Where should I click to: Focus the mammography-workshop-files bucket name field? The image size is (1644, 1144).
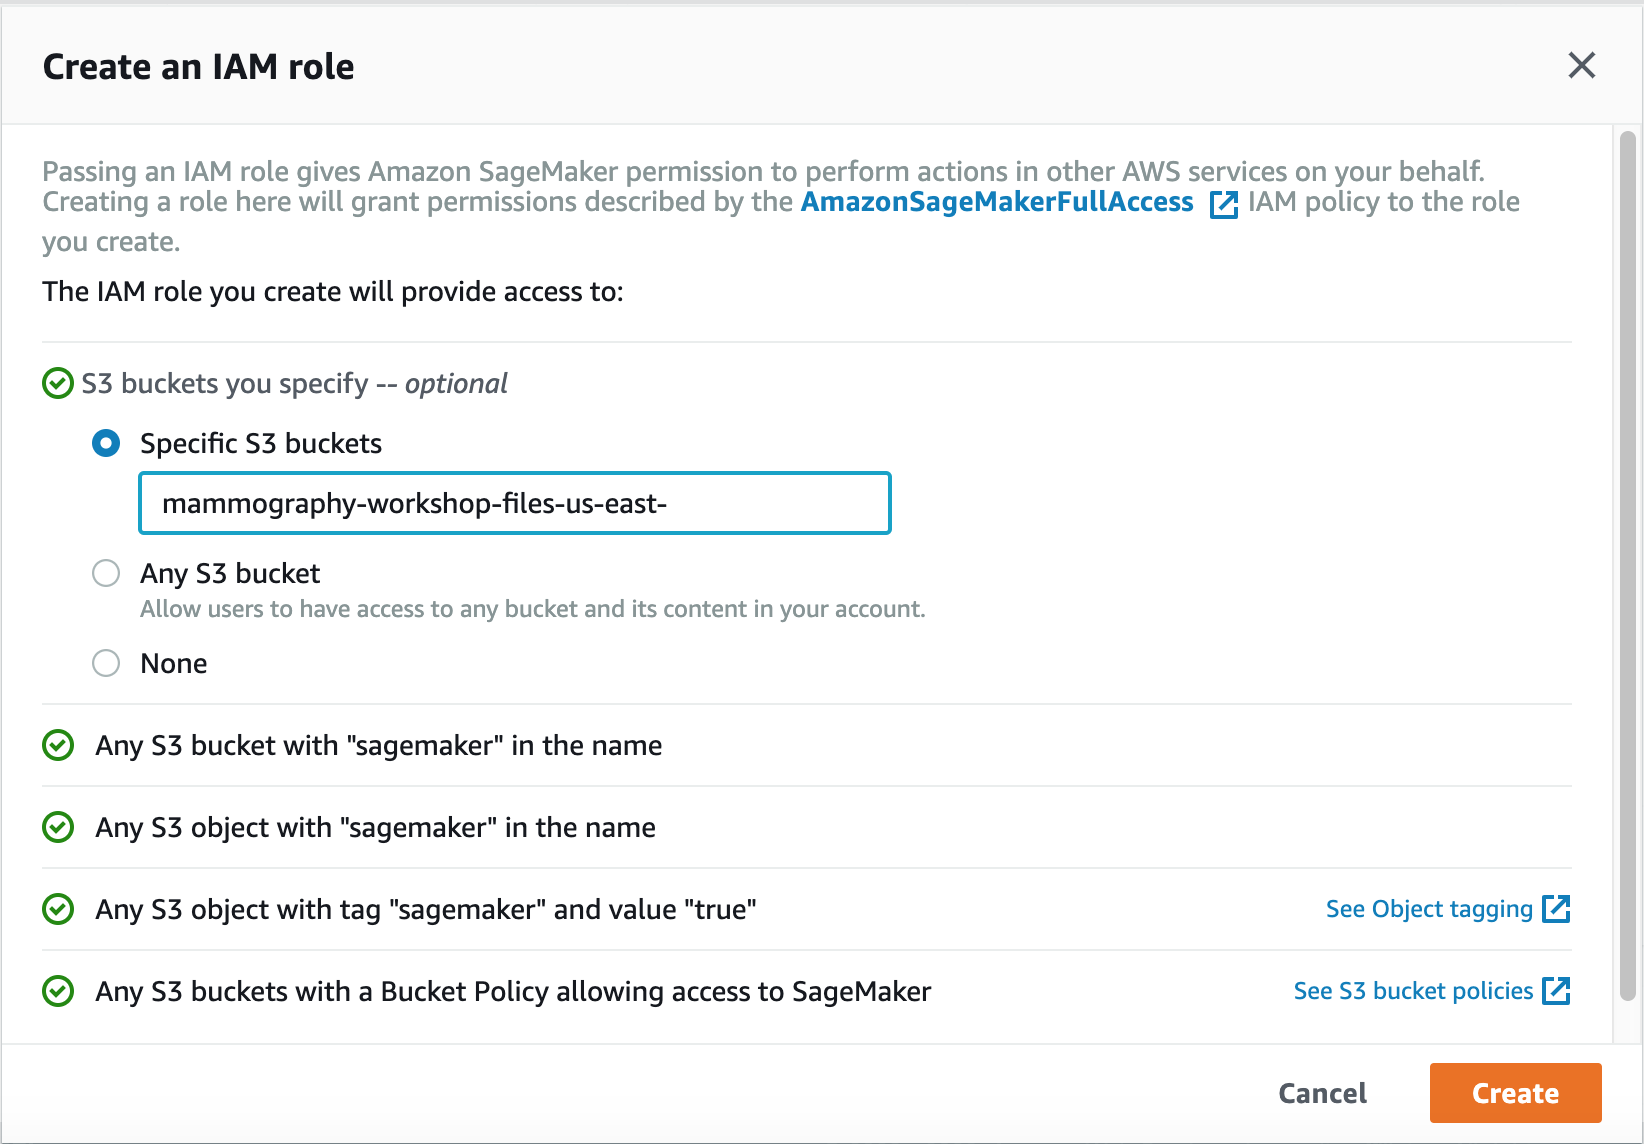(515, 503)
